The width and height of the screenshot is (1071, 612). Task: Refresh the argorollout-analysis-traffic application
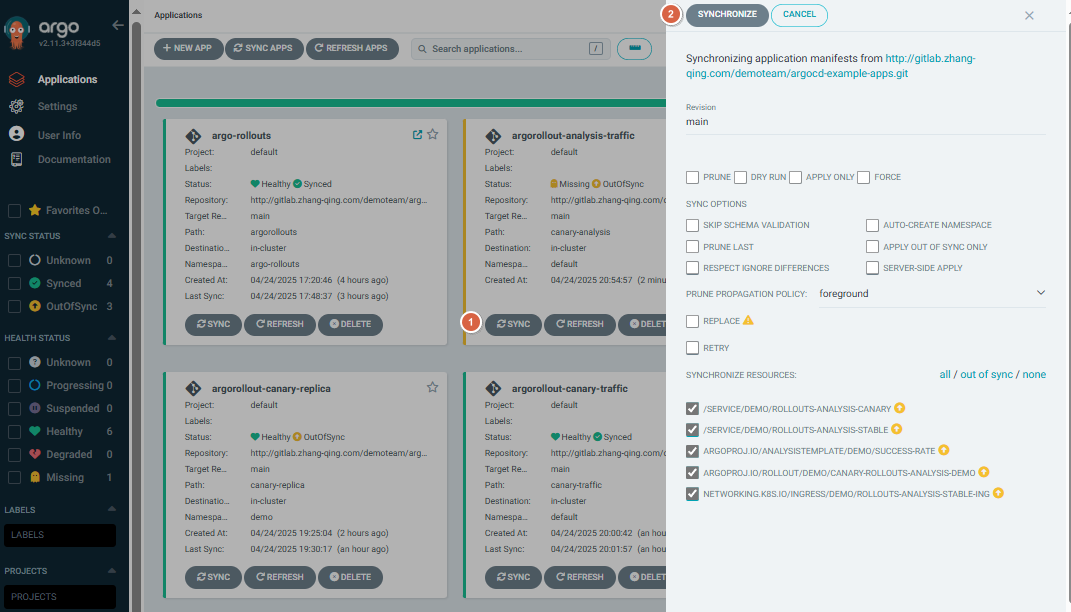[x=580, y=324]
